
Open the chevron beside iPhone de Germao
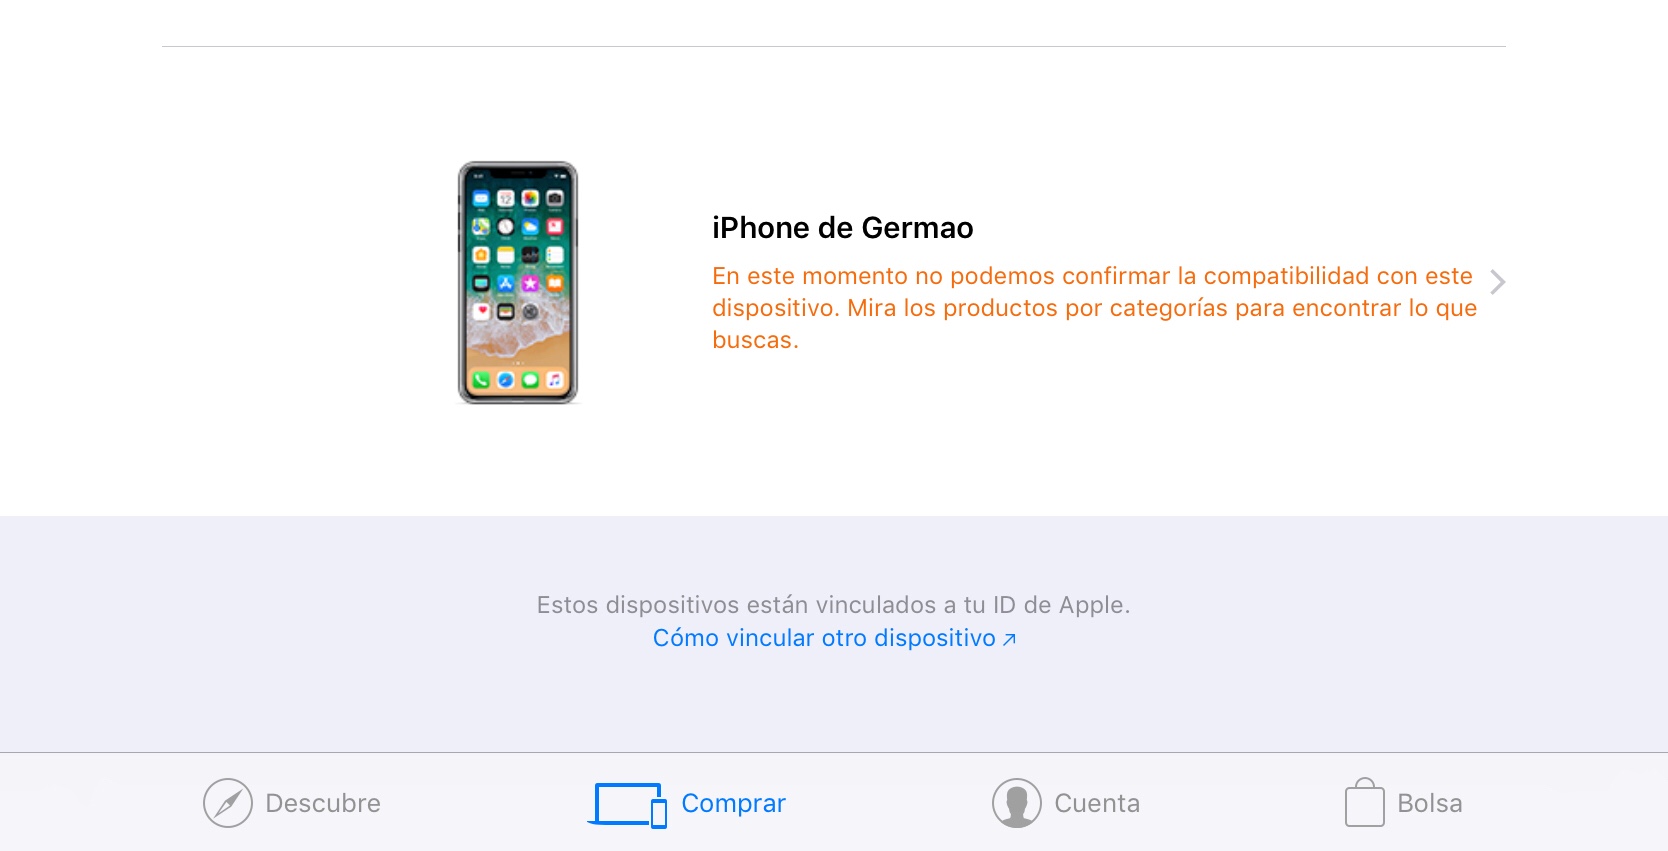1497,282
